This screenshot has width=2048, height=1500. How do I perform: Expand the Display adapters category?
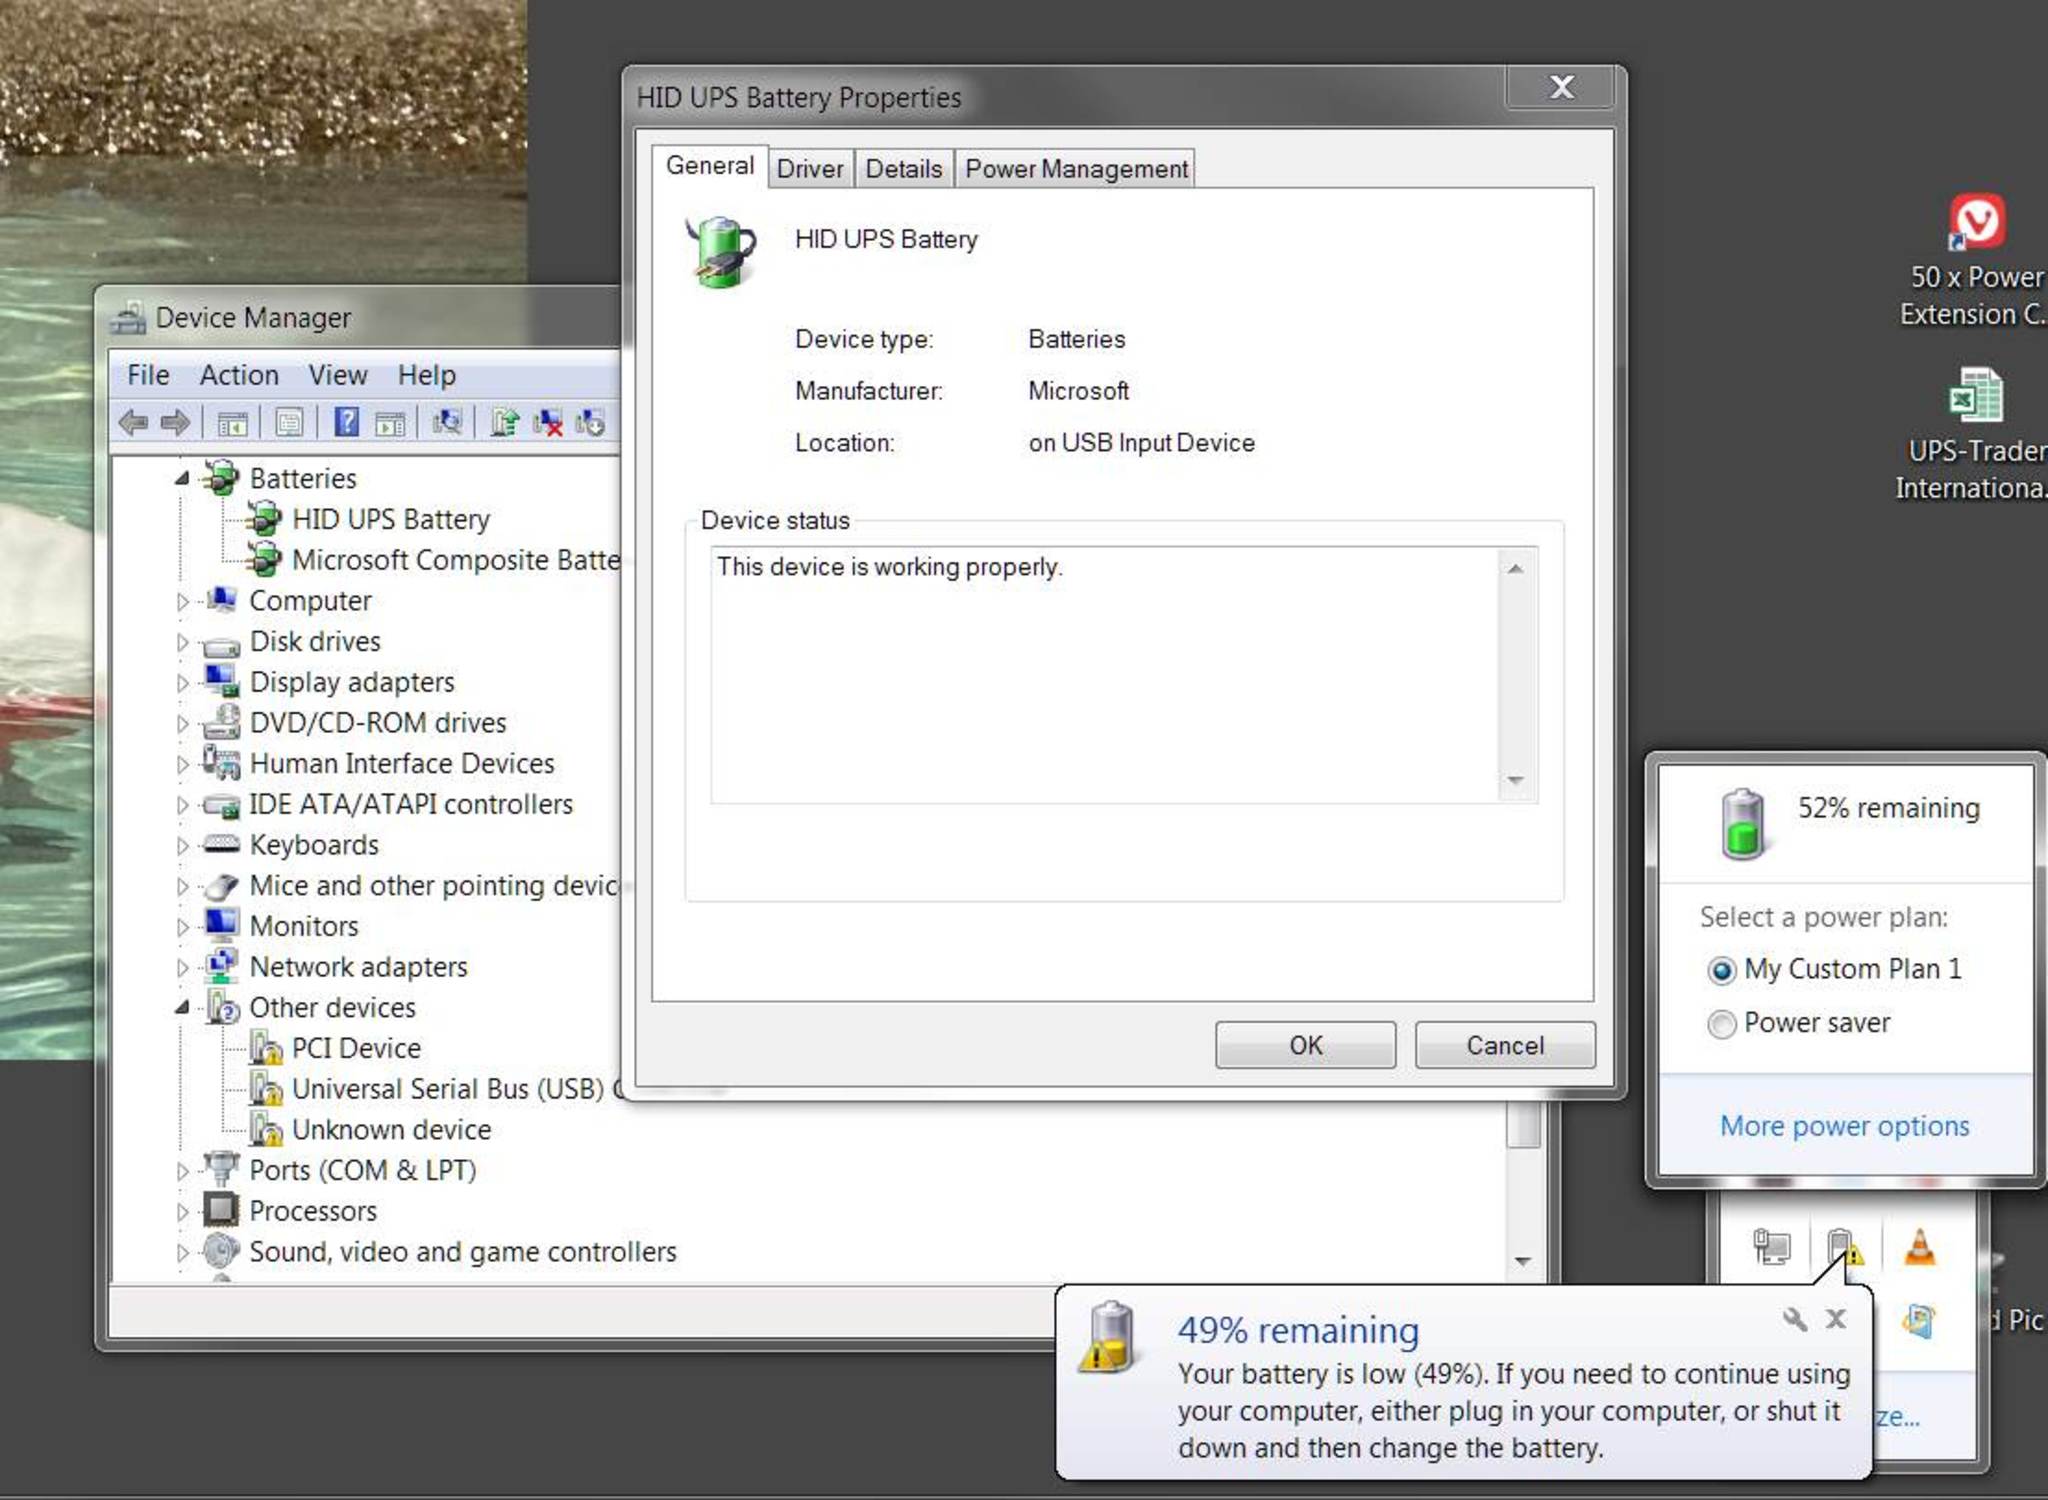point(182,683)
